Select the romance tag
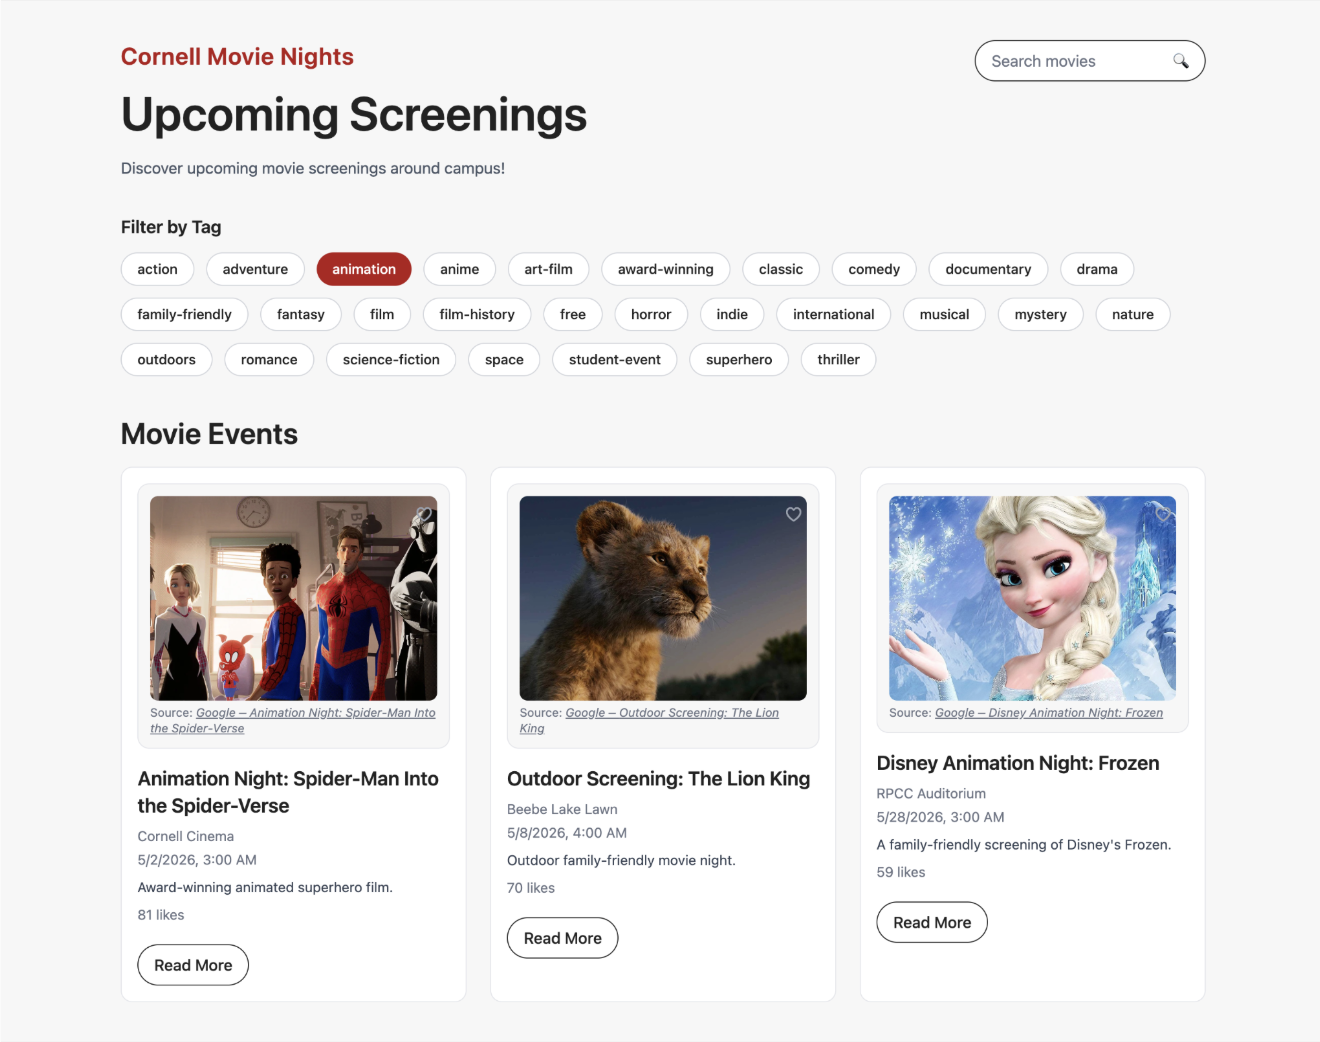1320x1042 pixels. click(x=269, y=360)
